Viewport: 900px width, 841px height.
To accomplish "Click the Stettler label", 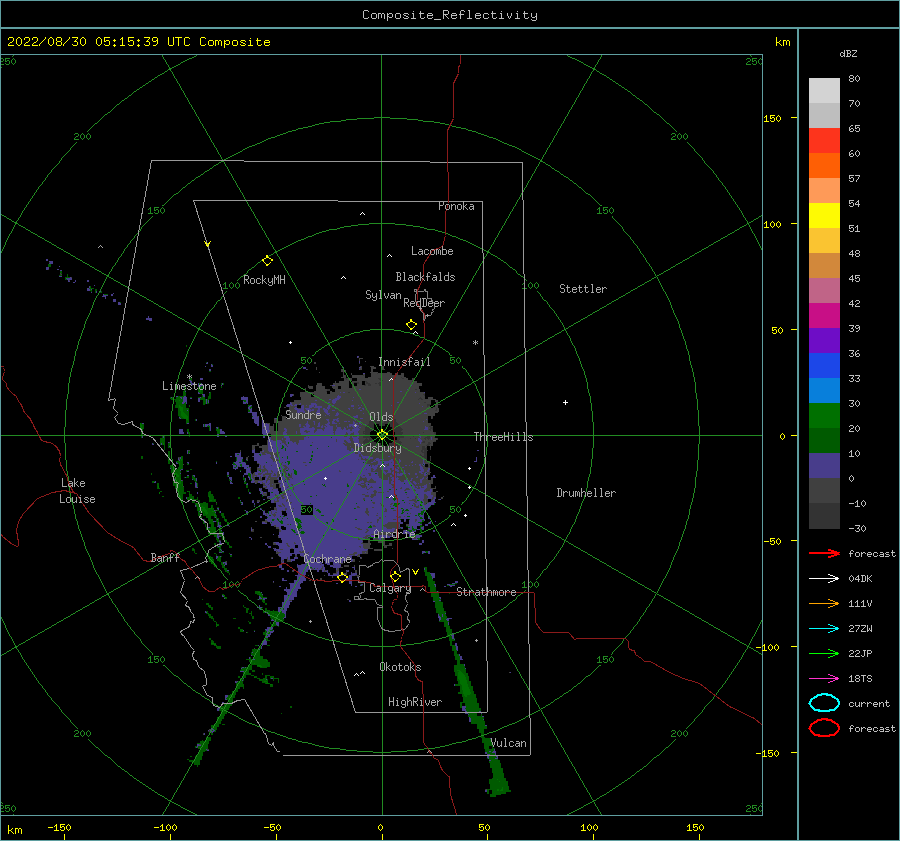I will pos(583,289).
